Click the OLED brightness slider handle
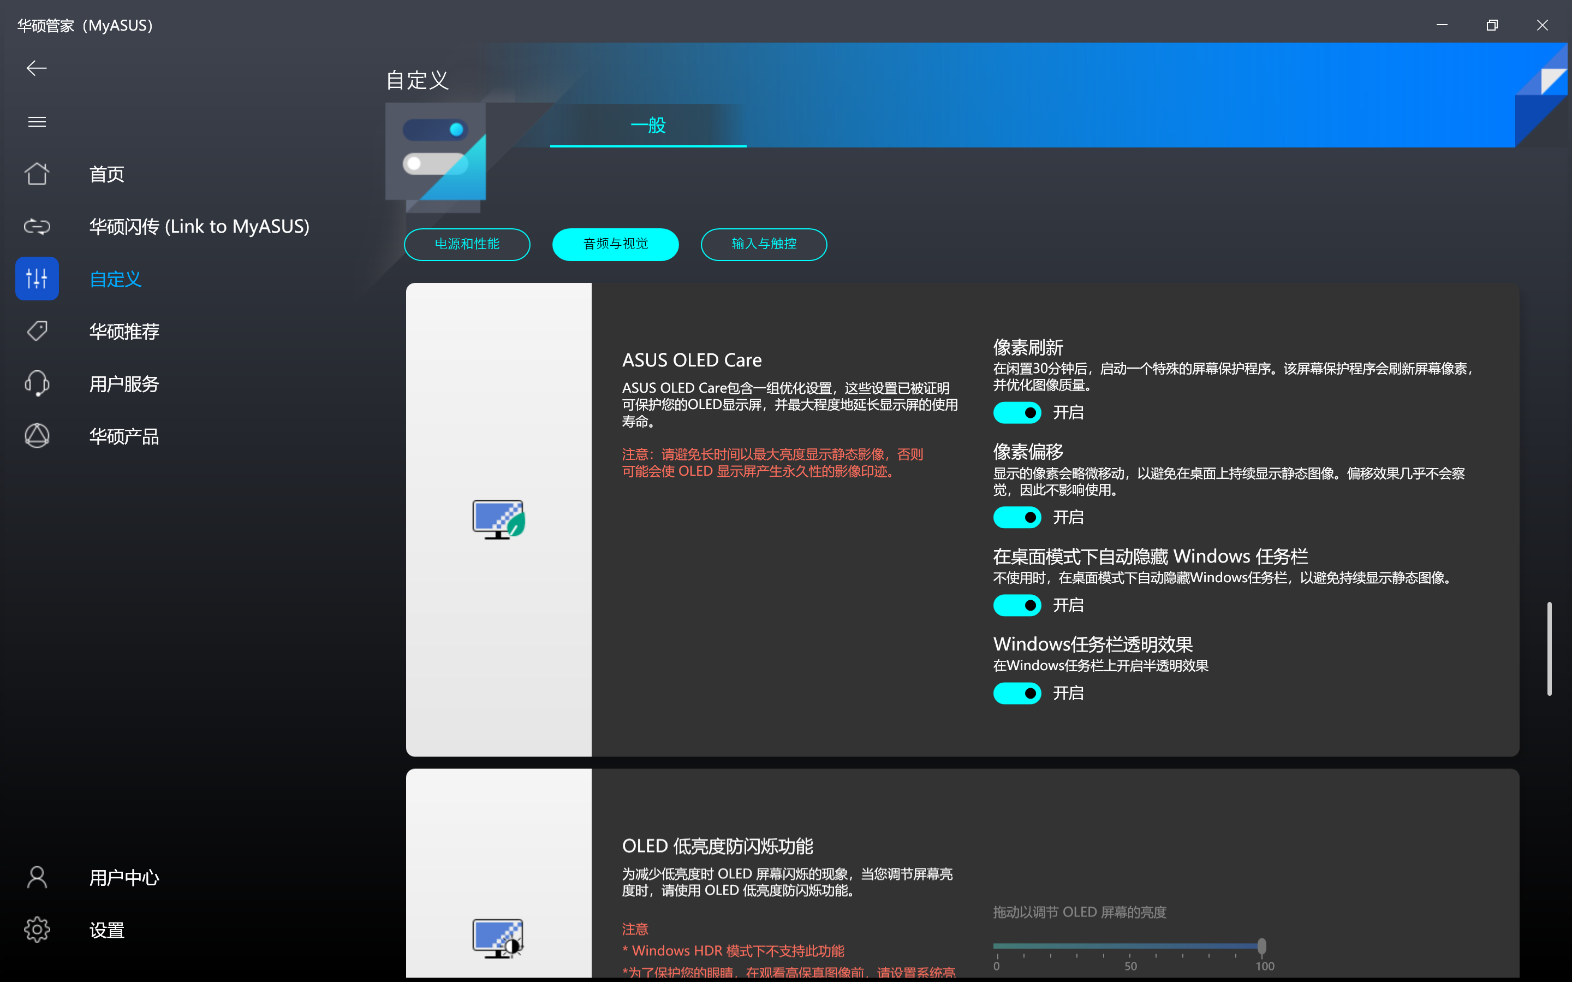Viewport: 1572px width, 982px height. [1262, 946]
